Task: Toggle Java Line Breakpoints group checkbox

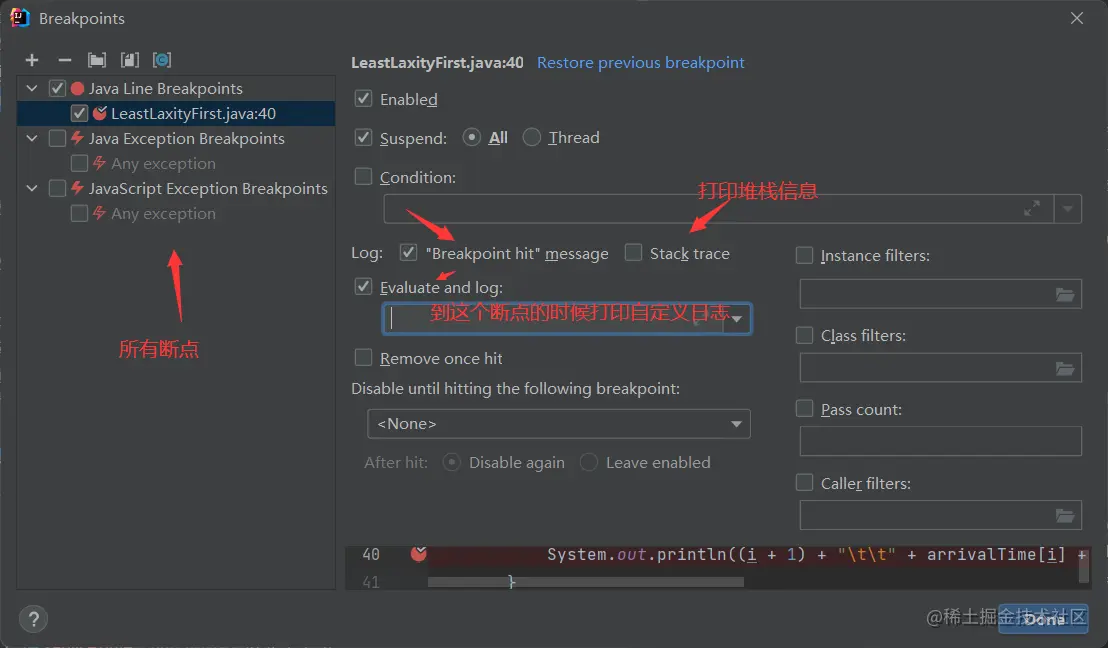Action: pyautogui.click(x=57, y=88)
